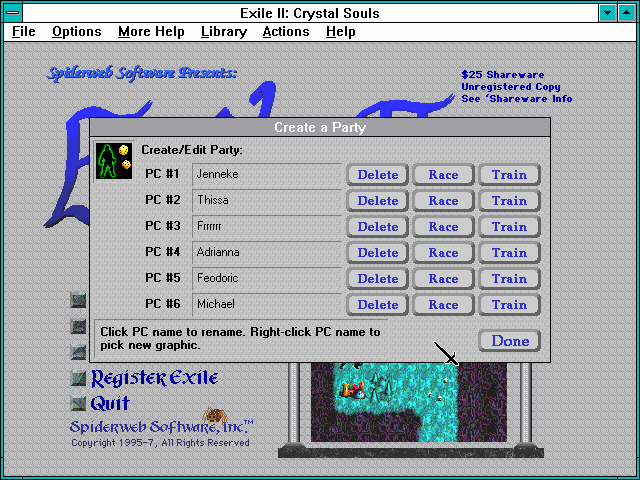The width and height of the screenshot is (640, 480).
Task: Maximize the Exile II window
Action: (x=626, y=13)
